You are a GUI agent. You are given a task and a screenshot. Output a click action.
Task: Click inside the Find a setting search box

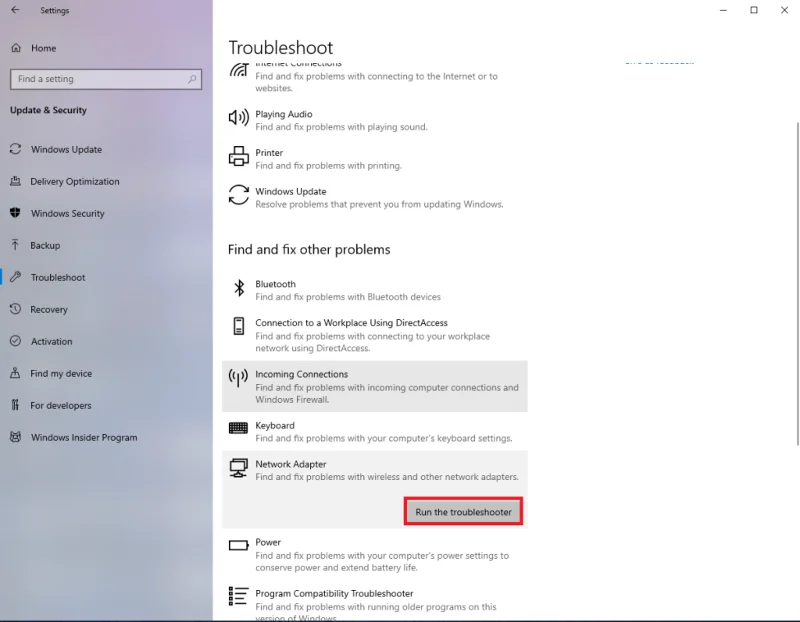(100, 78)
